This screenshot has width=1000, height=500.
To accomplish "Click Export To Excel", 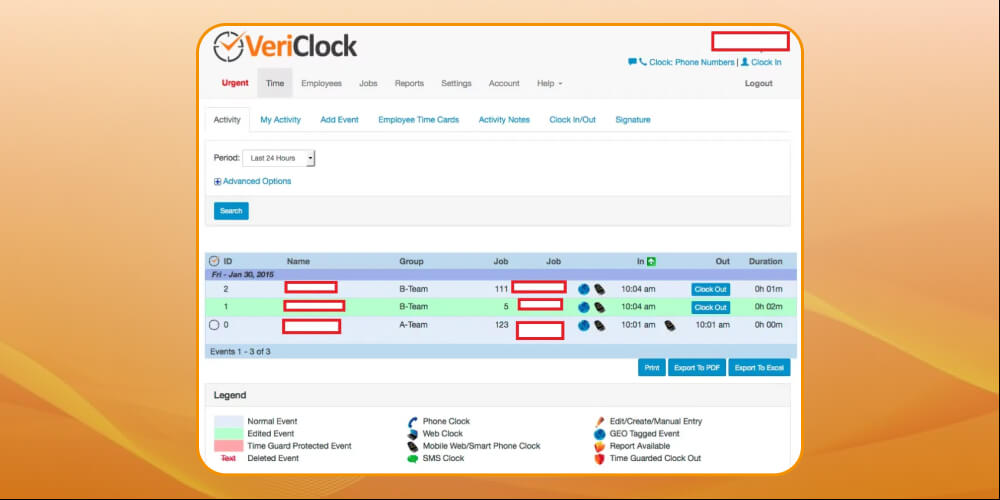I will tap(759, 367).
